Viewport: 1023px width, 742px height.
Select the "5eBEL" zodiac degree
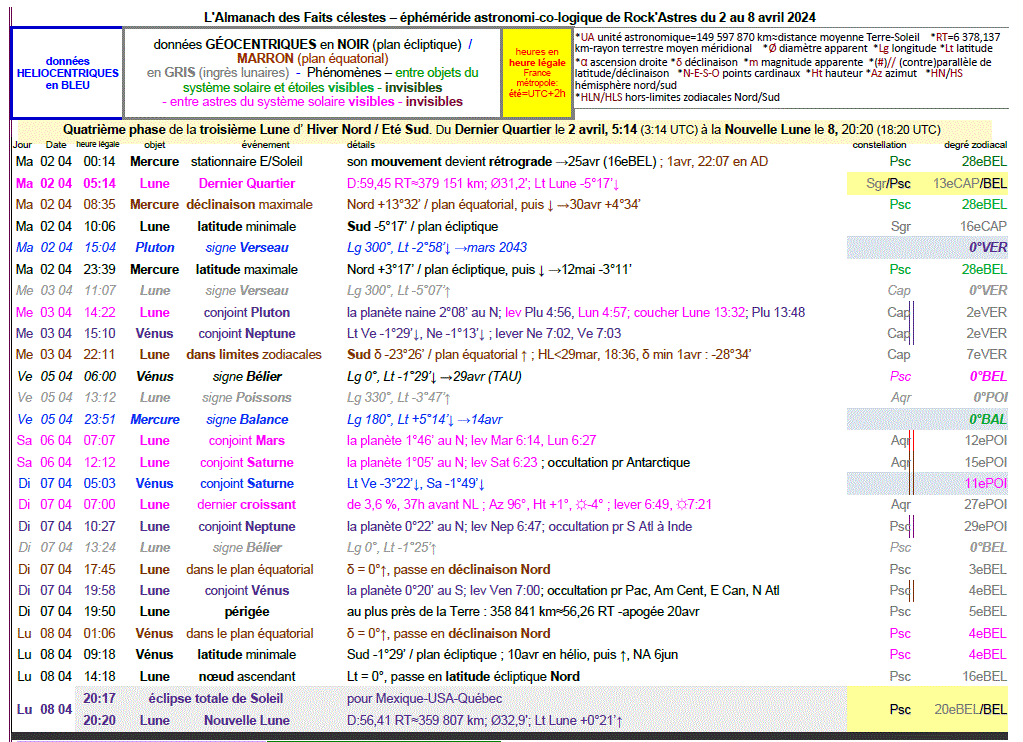coord(988,611)
